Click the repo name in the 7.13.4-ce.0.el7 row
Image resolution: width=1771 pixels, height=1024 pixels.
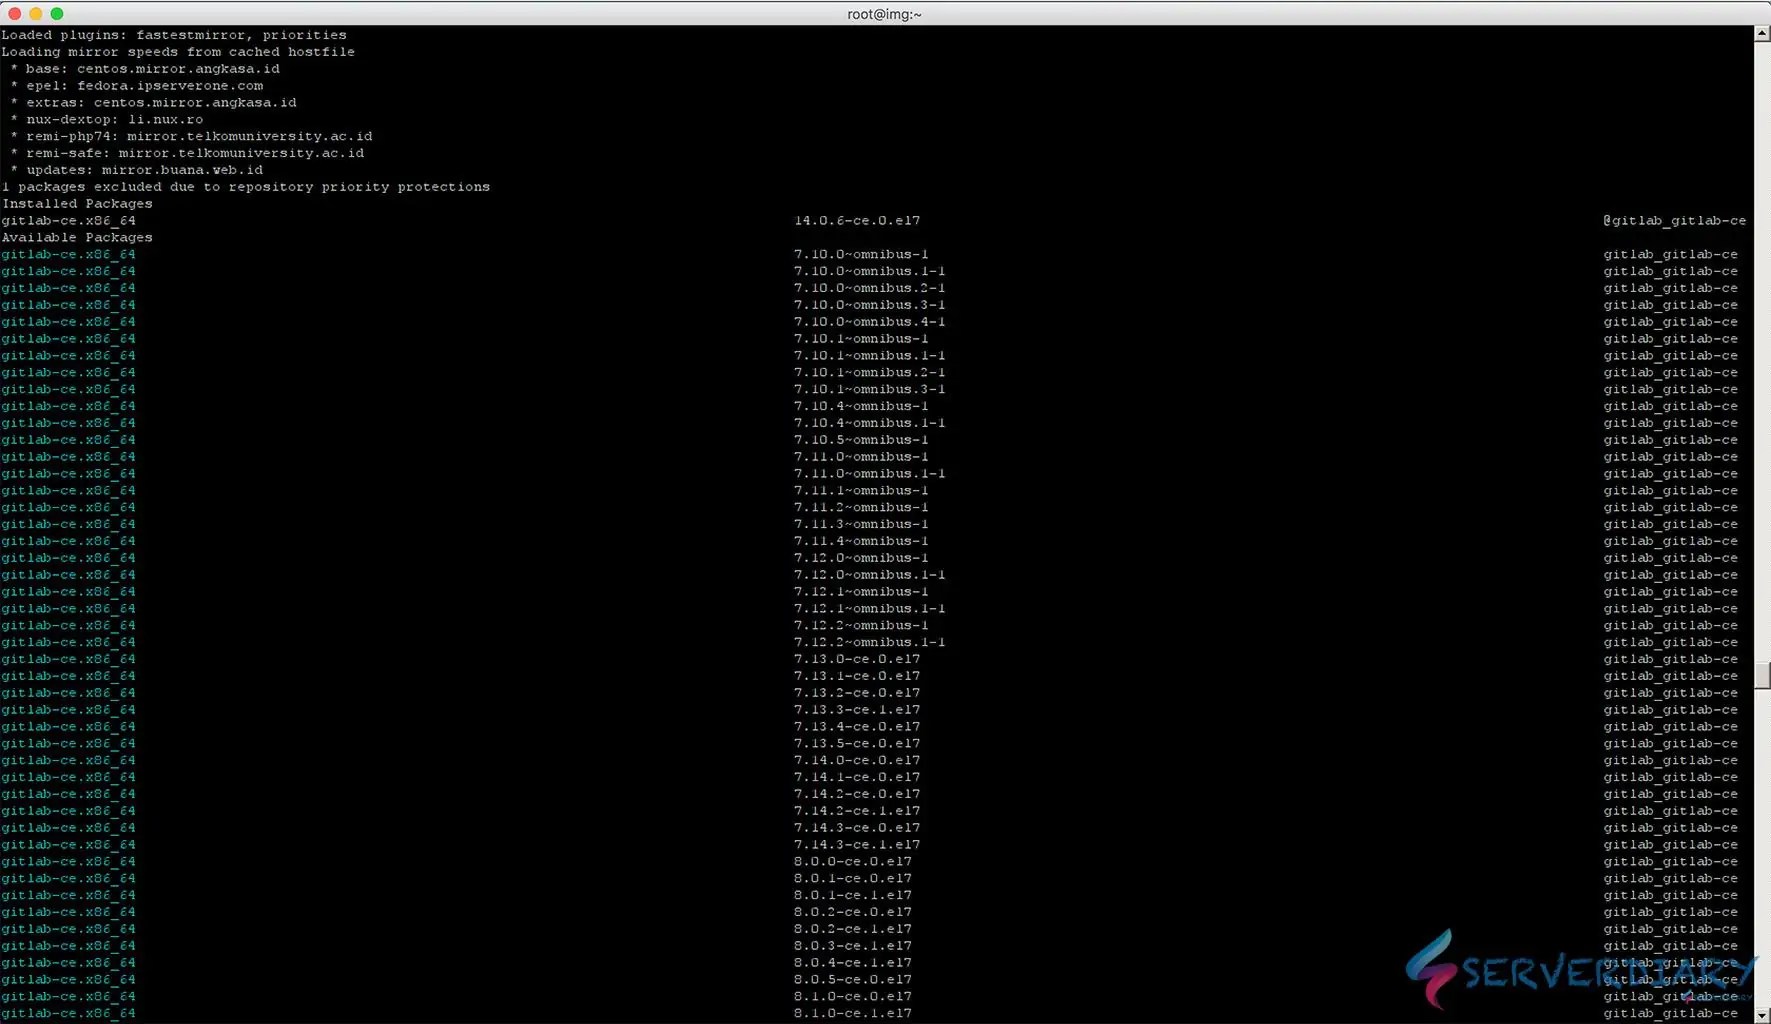[1670, 727]
